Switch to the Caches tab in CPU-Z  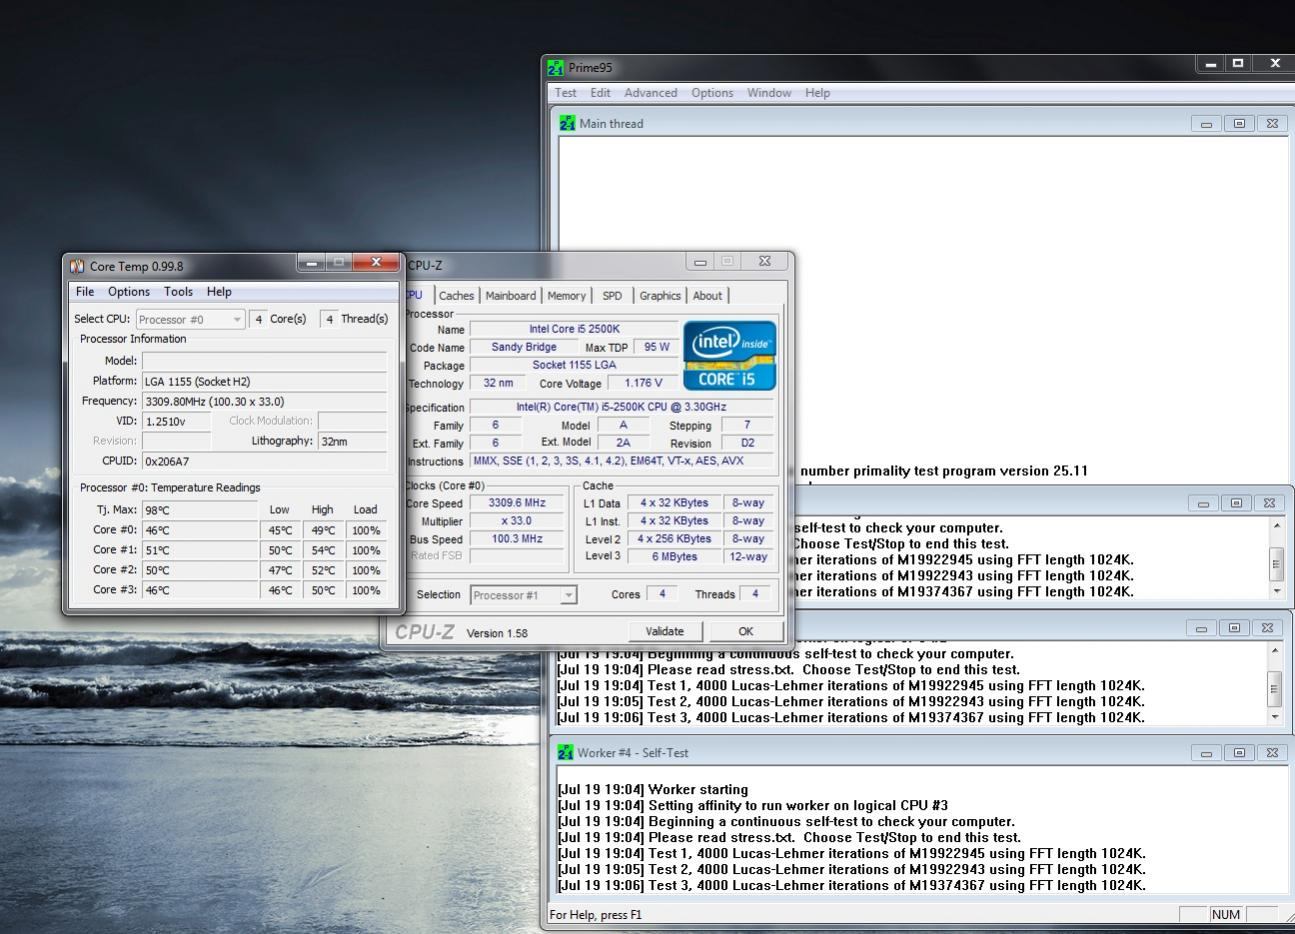456,295
